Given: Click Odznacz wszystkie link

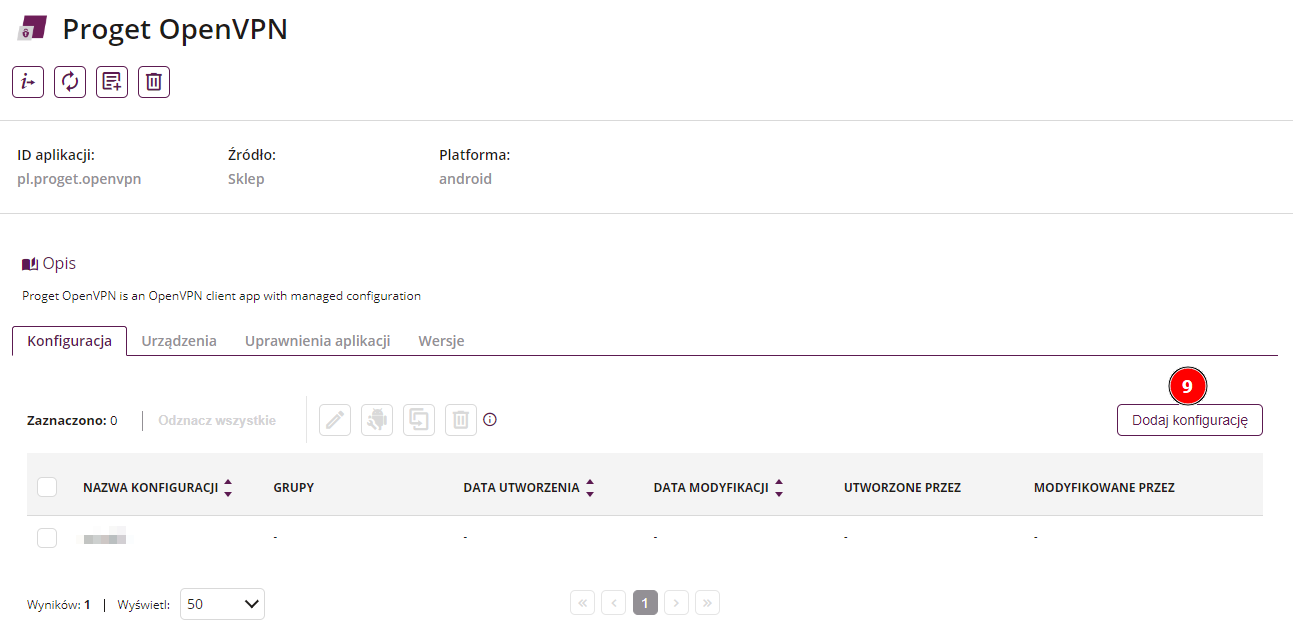Looking at the screenshot, I should click(x=217, y=420).
